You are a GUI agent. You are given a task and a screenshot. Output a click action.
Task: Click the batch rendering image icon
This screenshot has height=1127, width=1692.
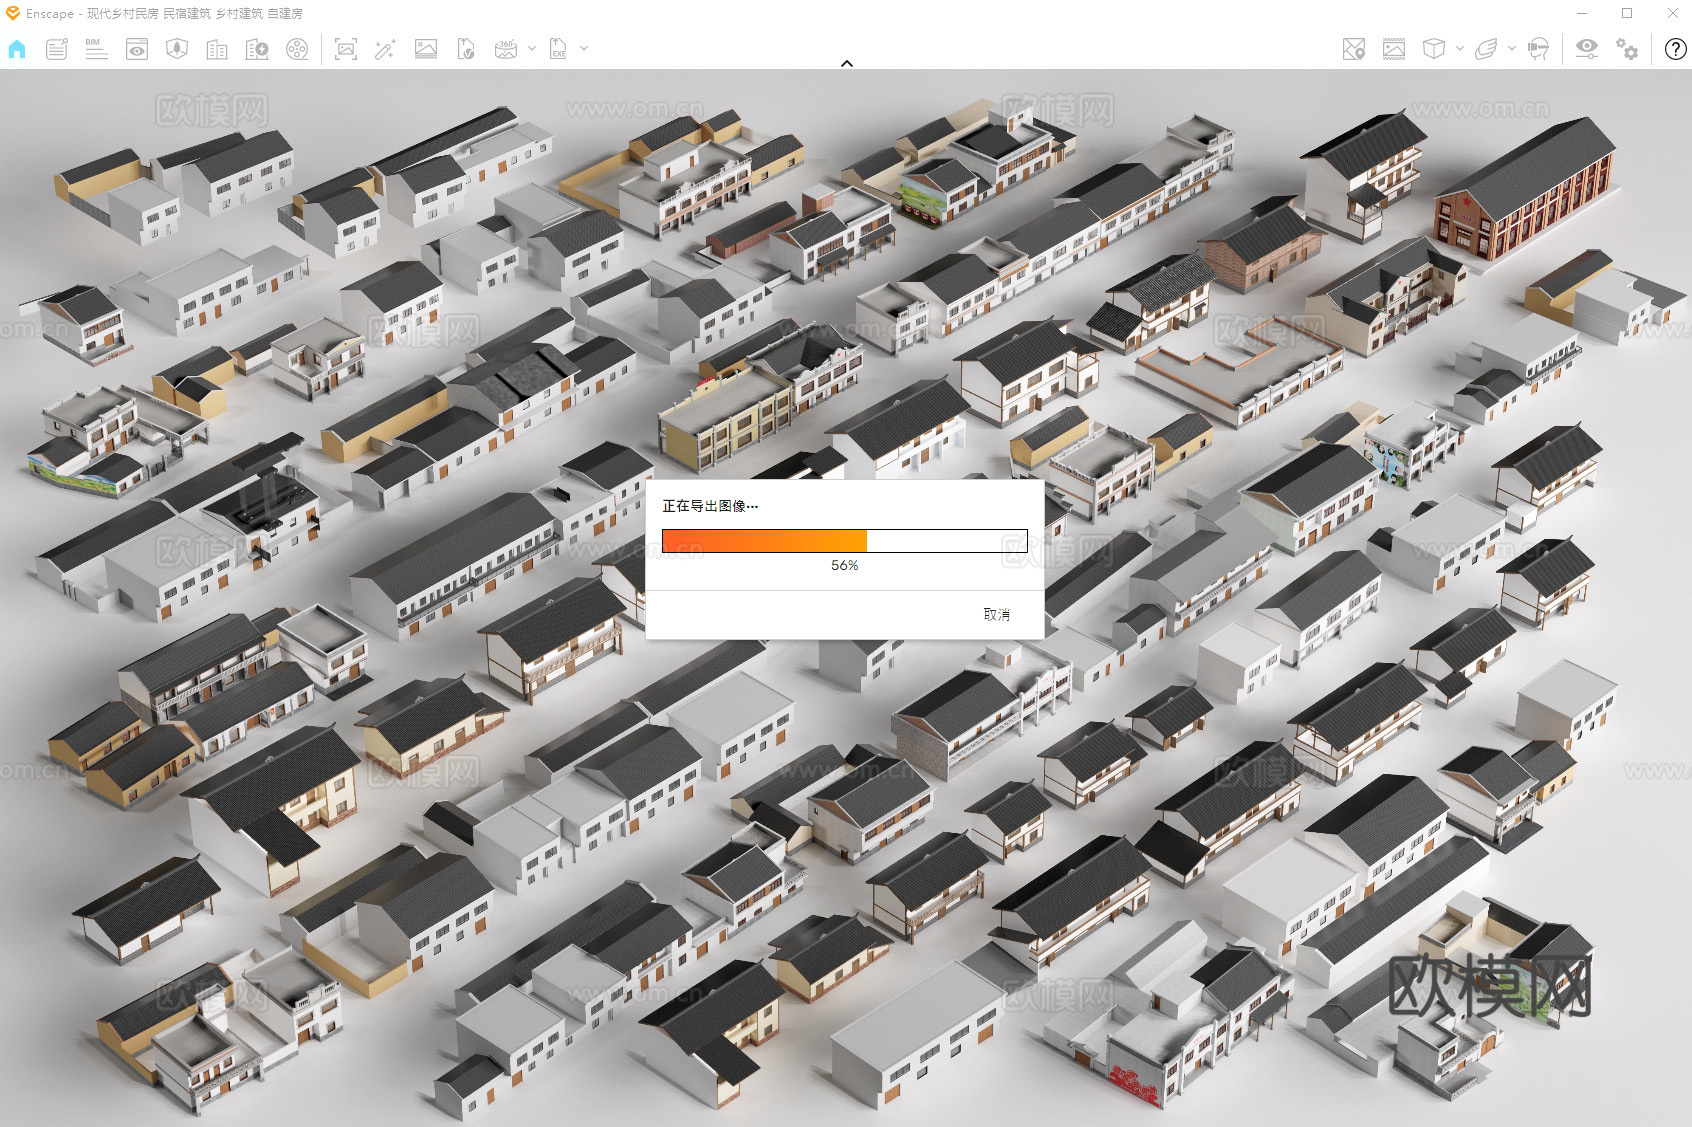pos(426,49)
